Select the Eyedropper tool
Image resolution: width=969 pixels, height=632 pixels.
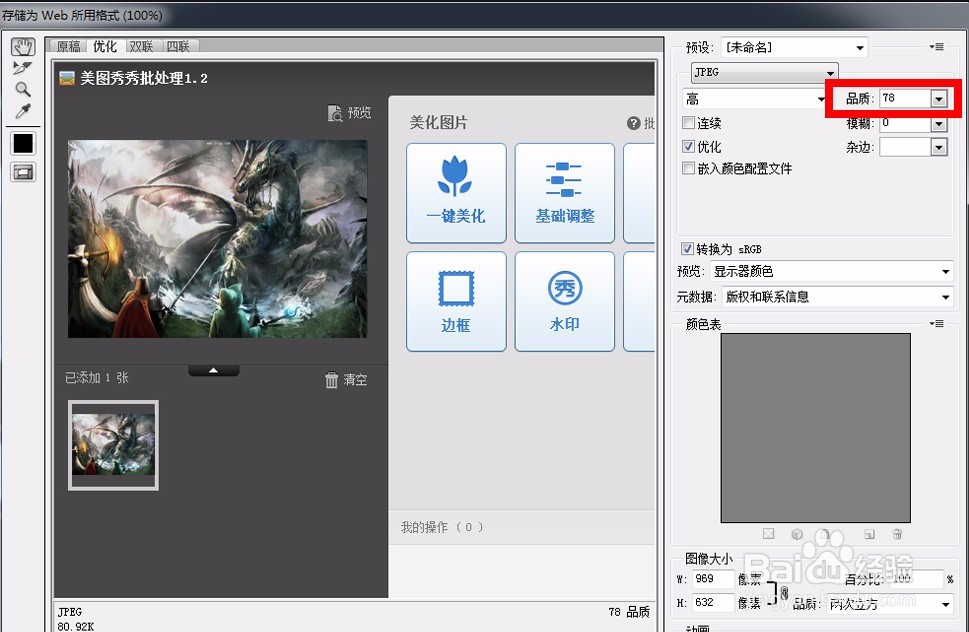click(23, 111)
